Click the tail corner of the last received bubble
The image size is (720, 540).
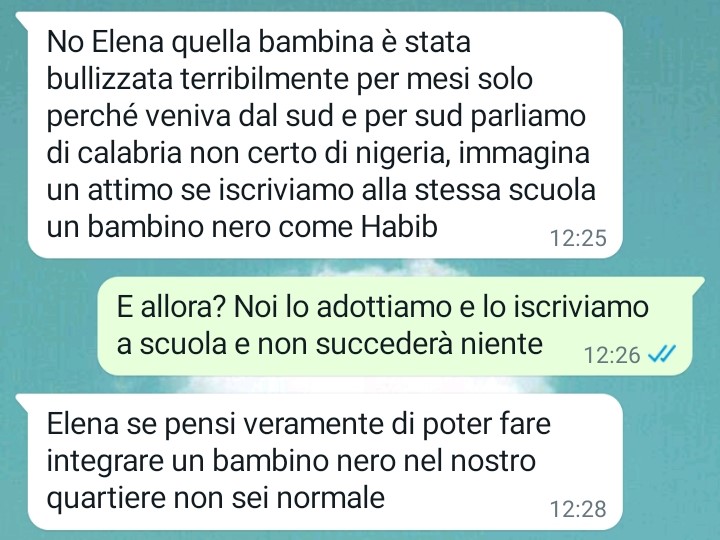pyautogui.click(x=22, y=400)
